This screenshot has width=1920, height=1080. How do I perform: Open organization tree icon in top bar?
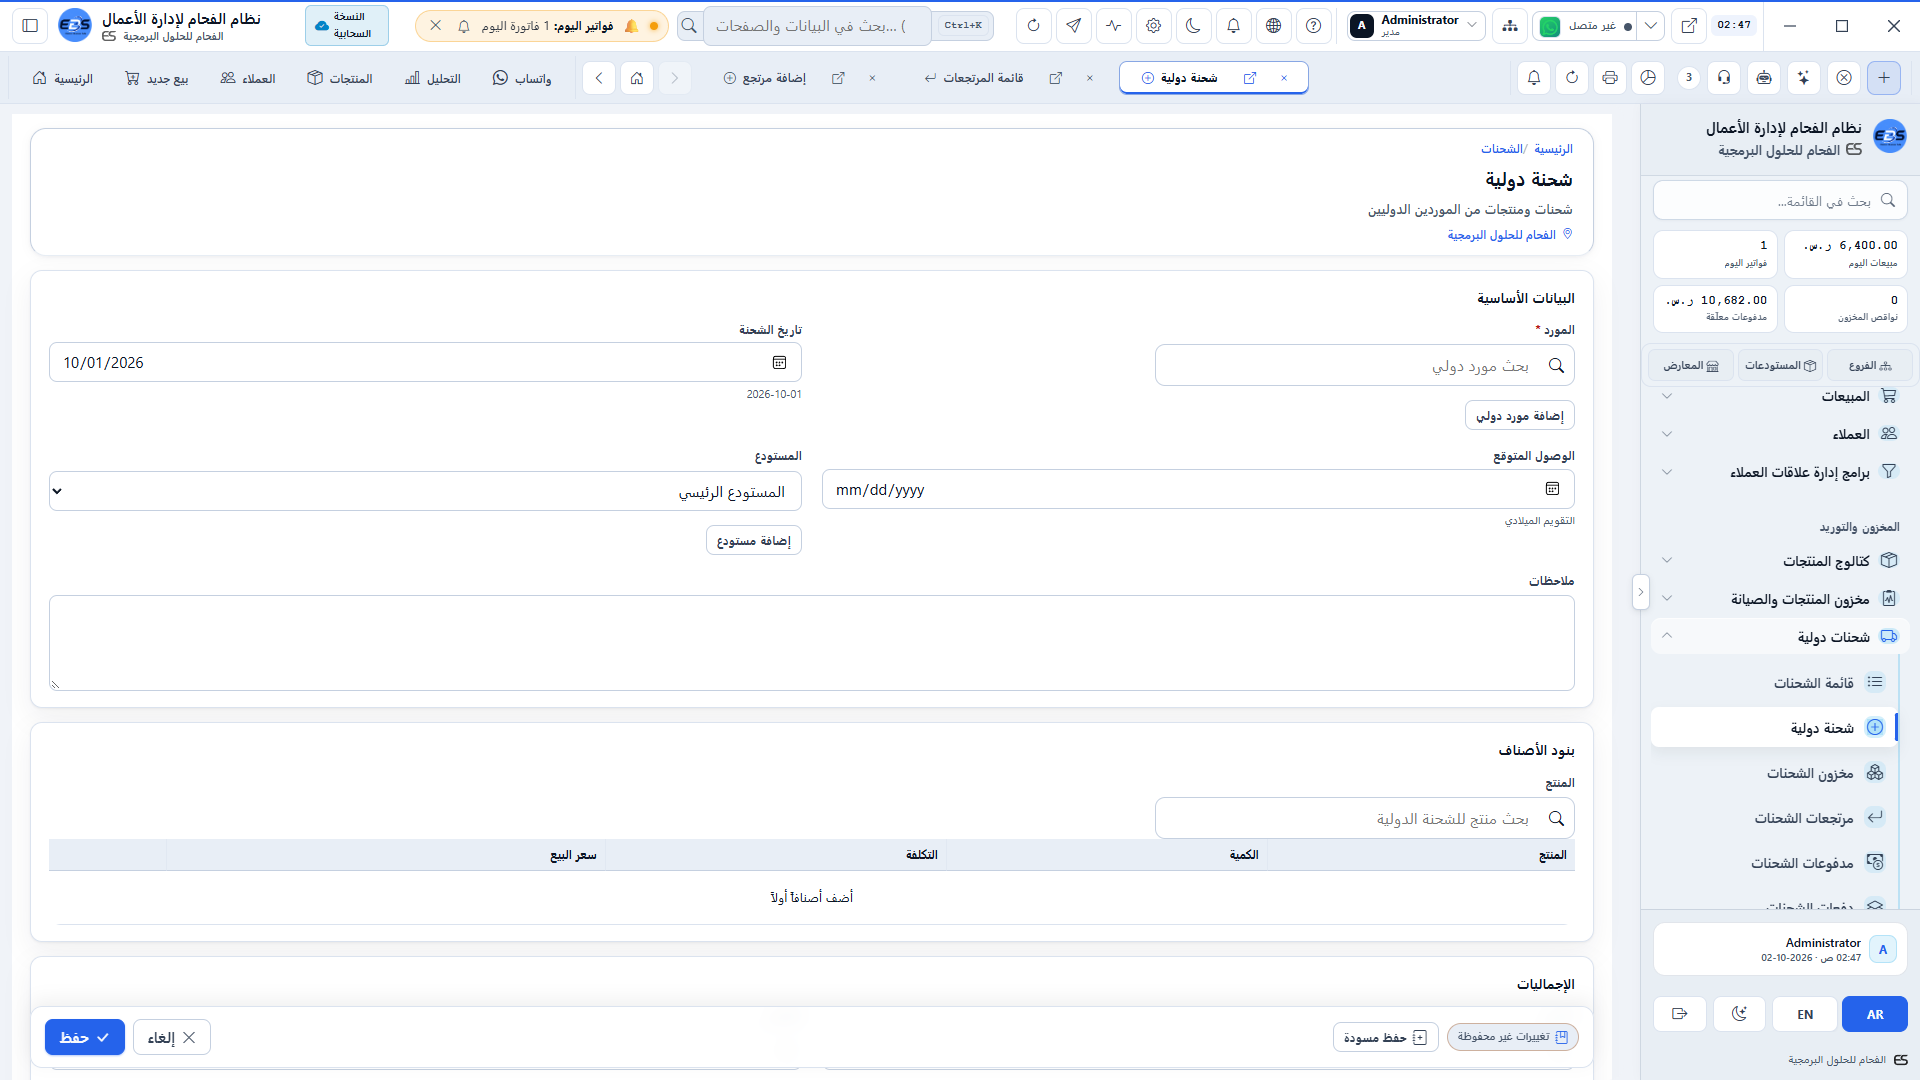pyautogui.click(x=1509, y=26)
